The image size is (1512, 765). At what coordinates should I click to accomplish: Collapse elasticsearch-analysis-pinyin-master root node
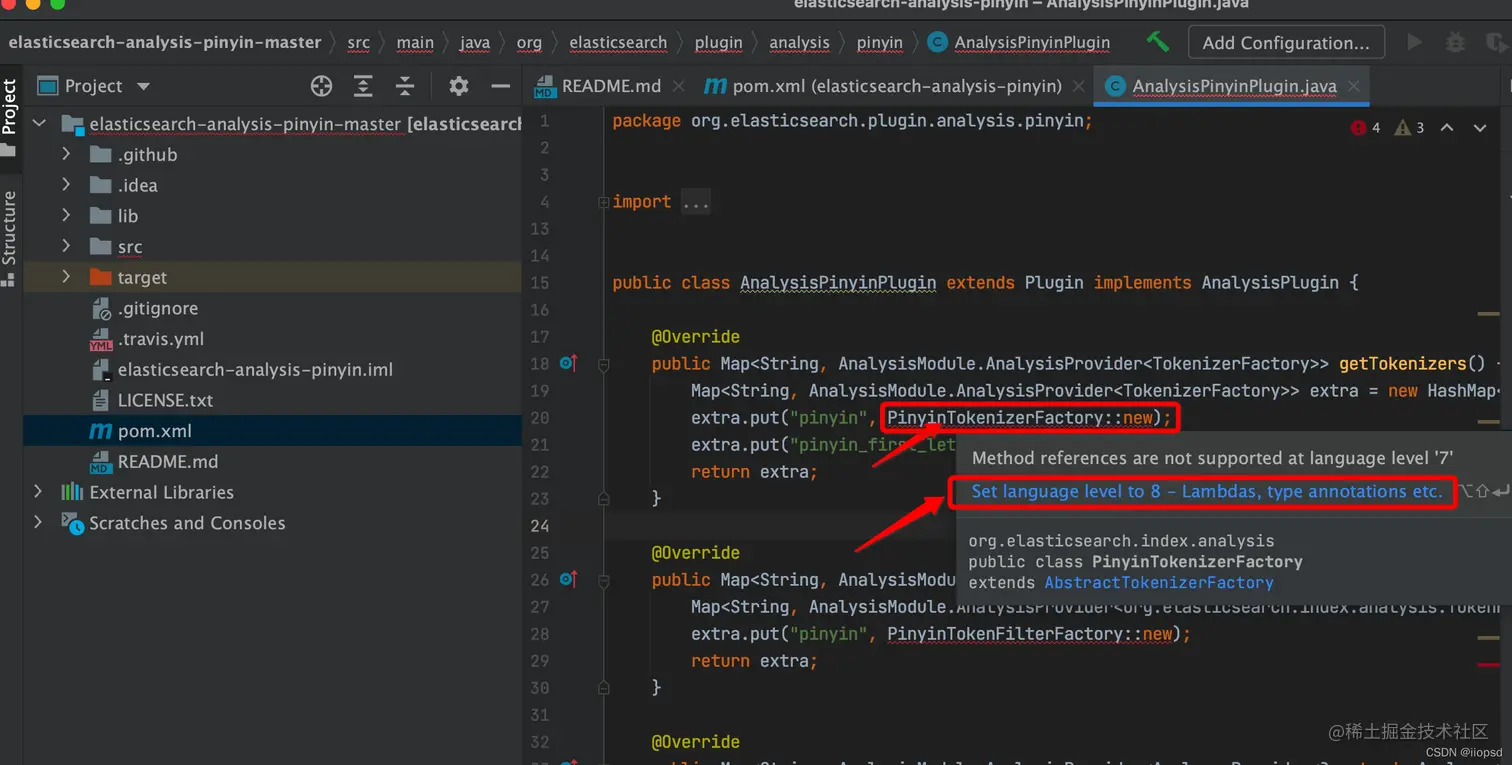click(40, 124)
